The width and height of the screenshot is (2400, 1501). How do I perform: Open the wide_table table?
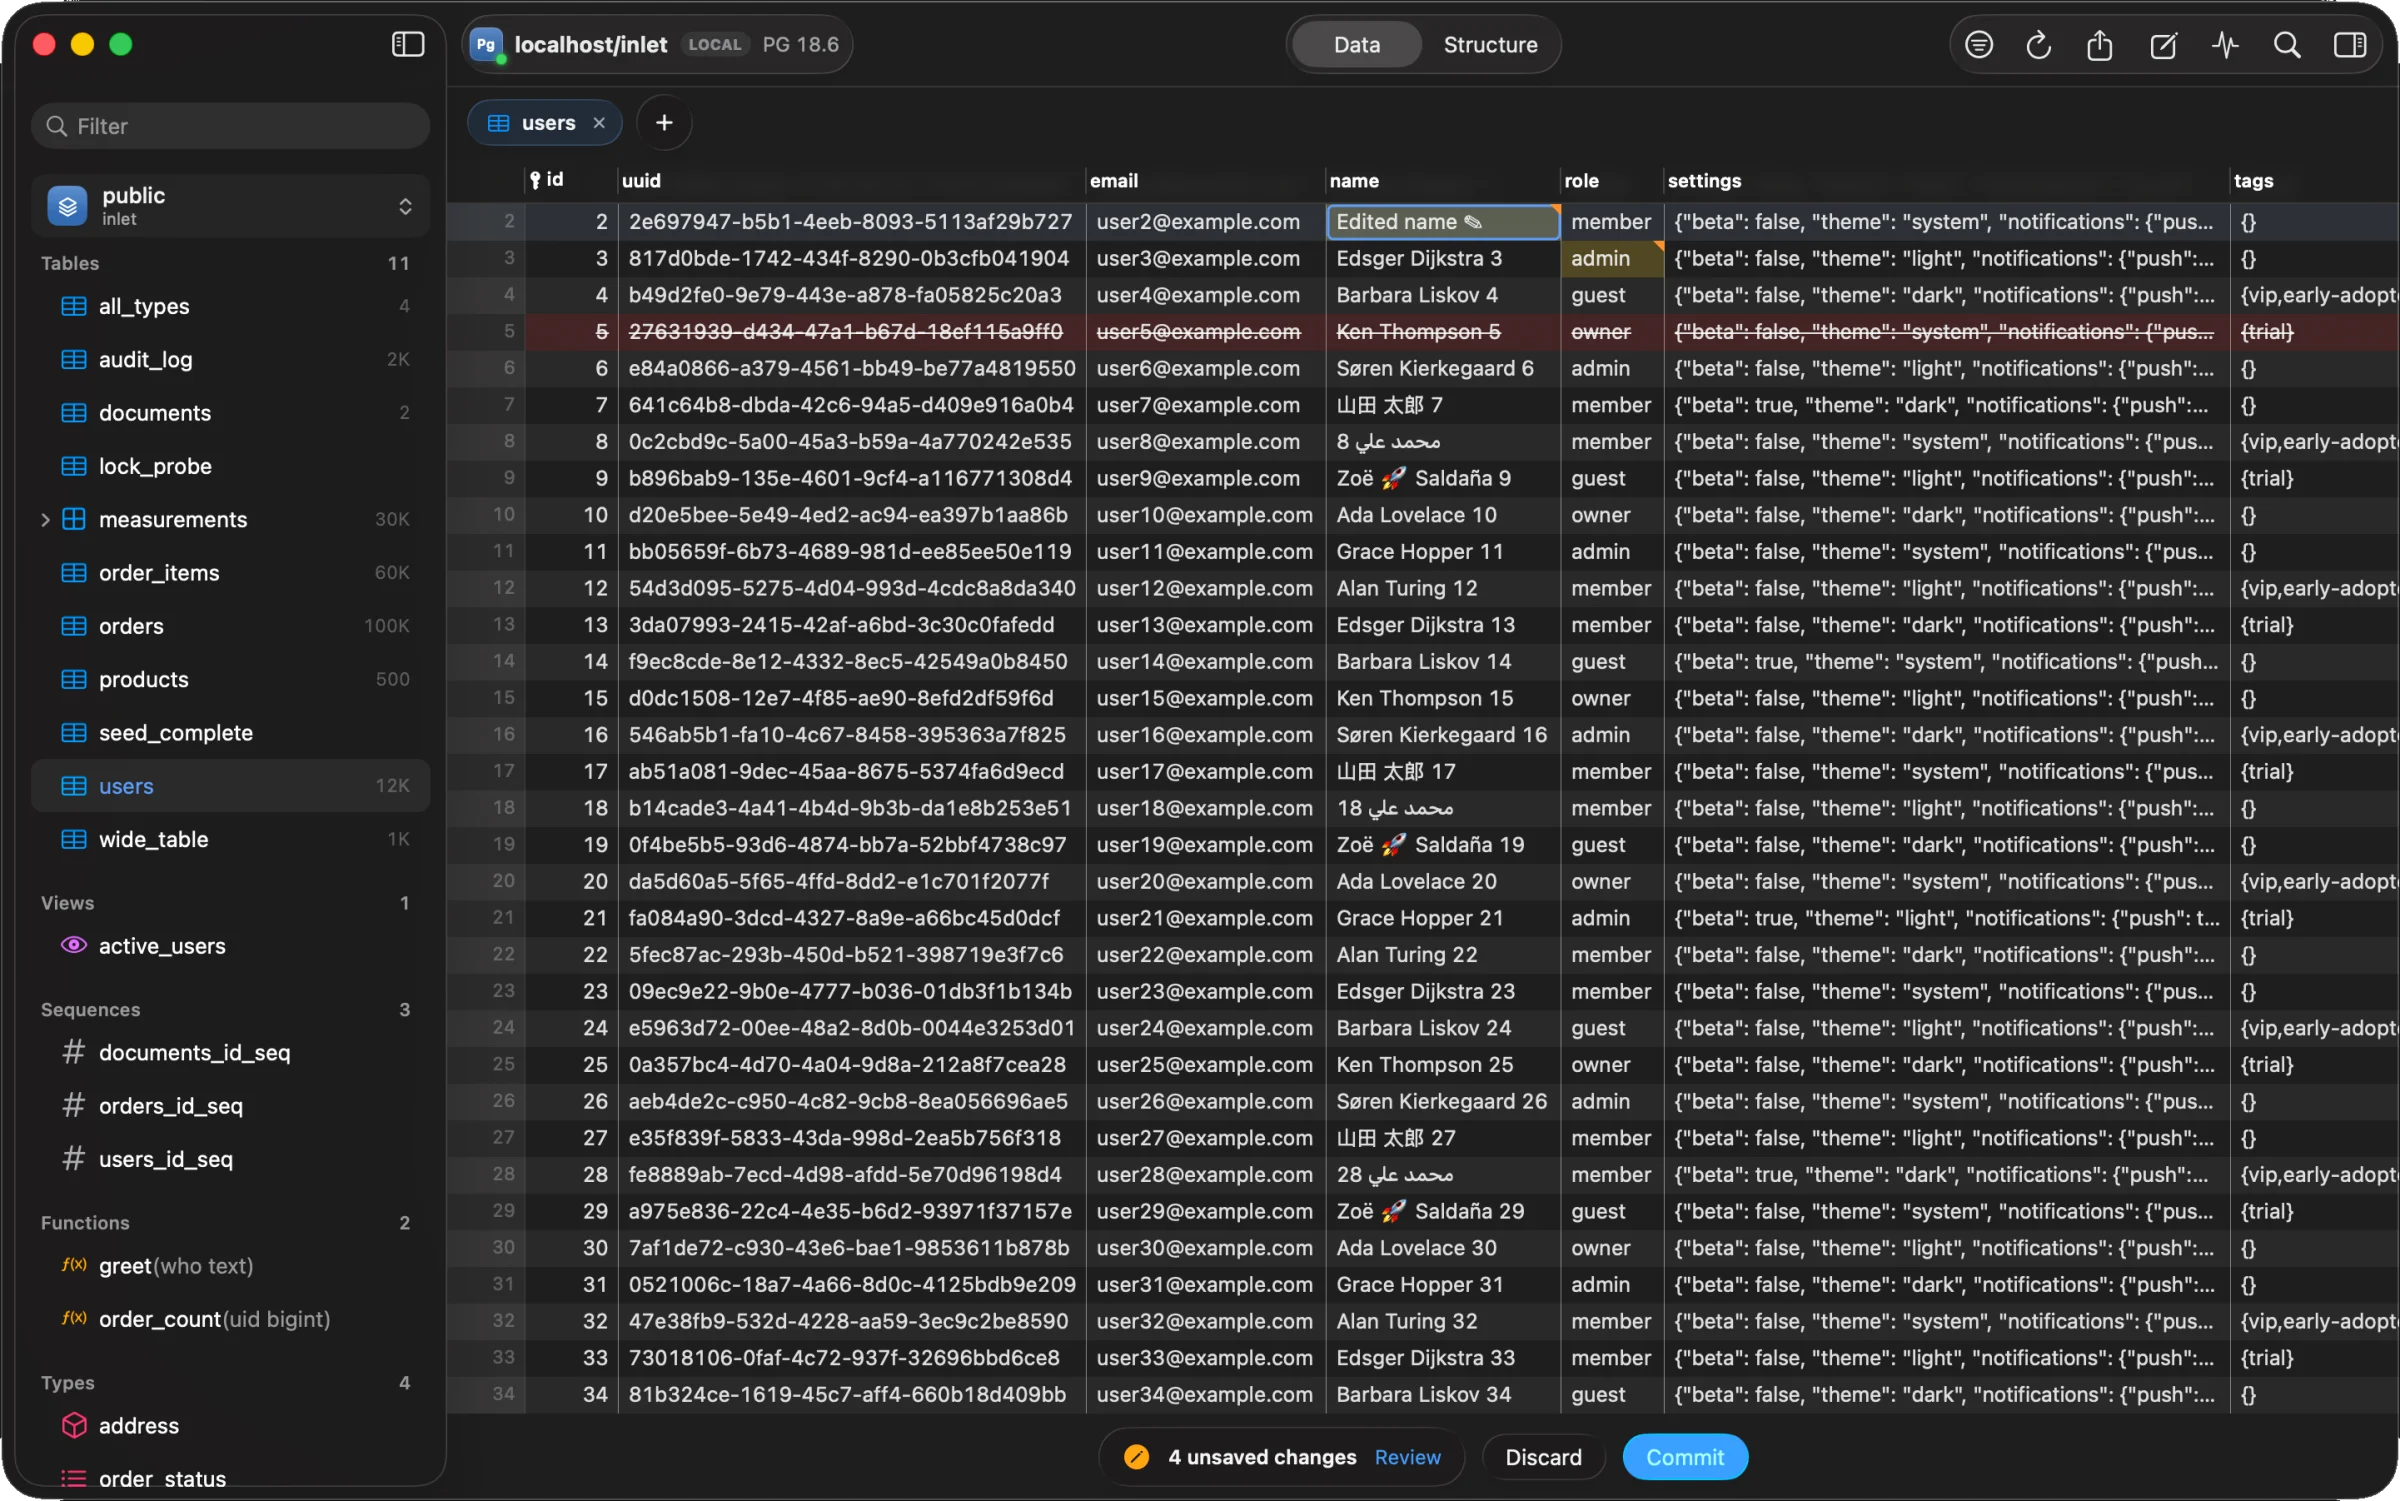click(x=231, y=839)
